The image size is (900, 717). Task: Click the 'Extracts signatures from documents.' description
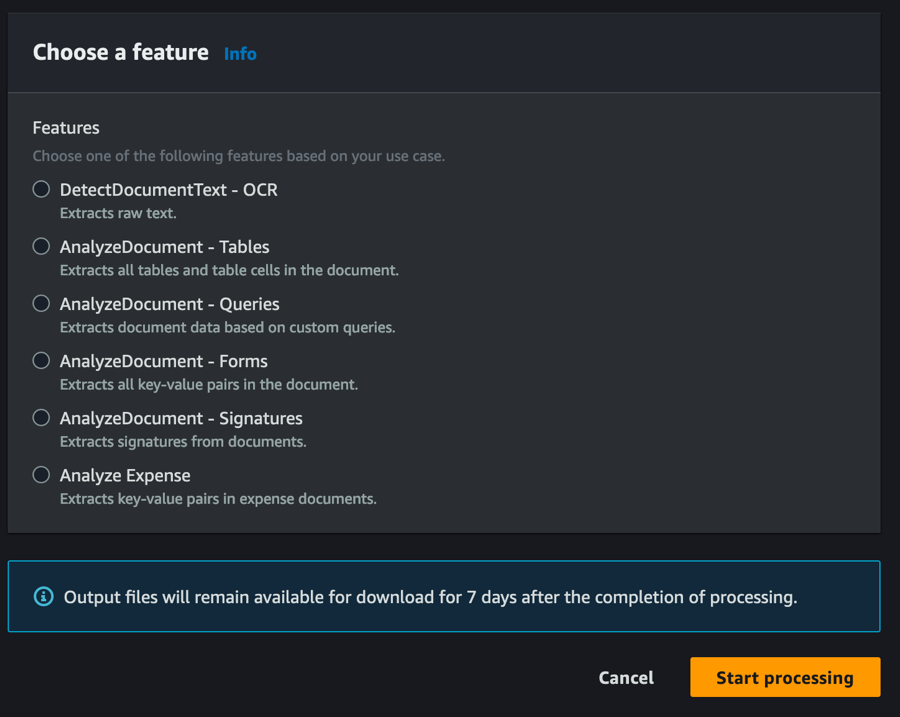click(x=183, y=441)
